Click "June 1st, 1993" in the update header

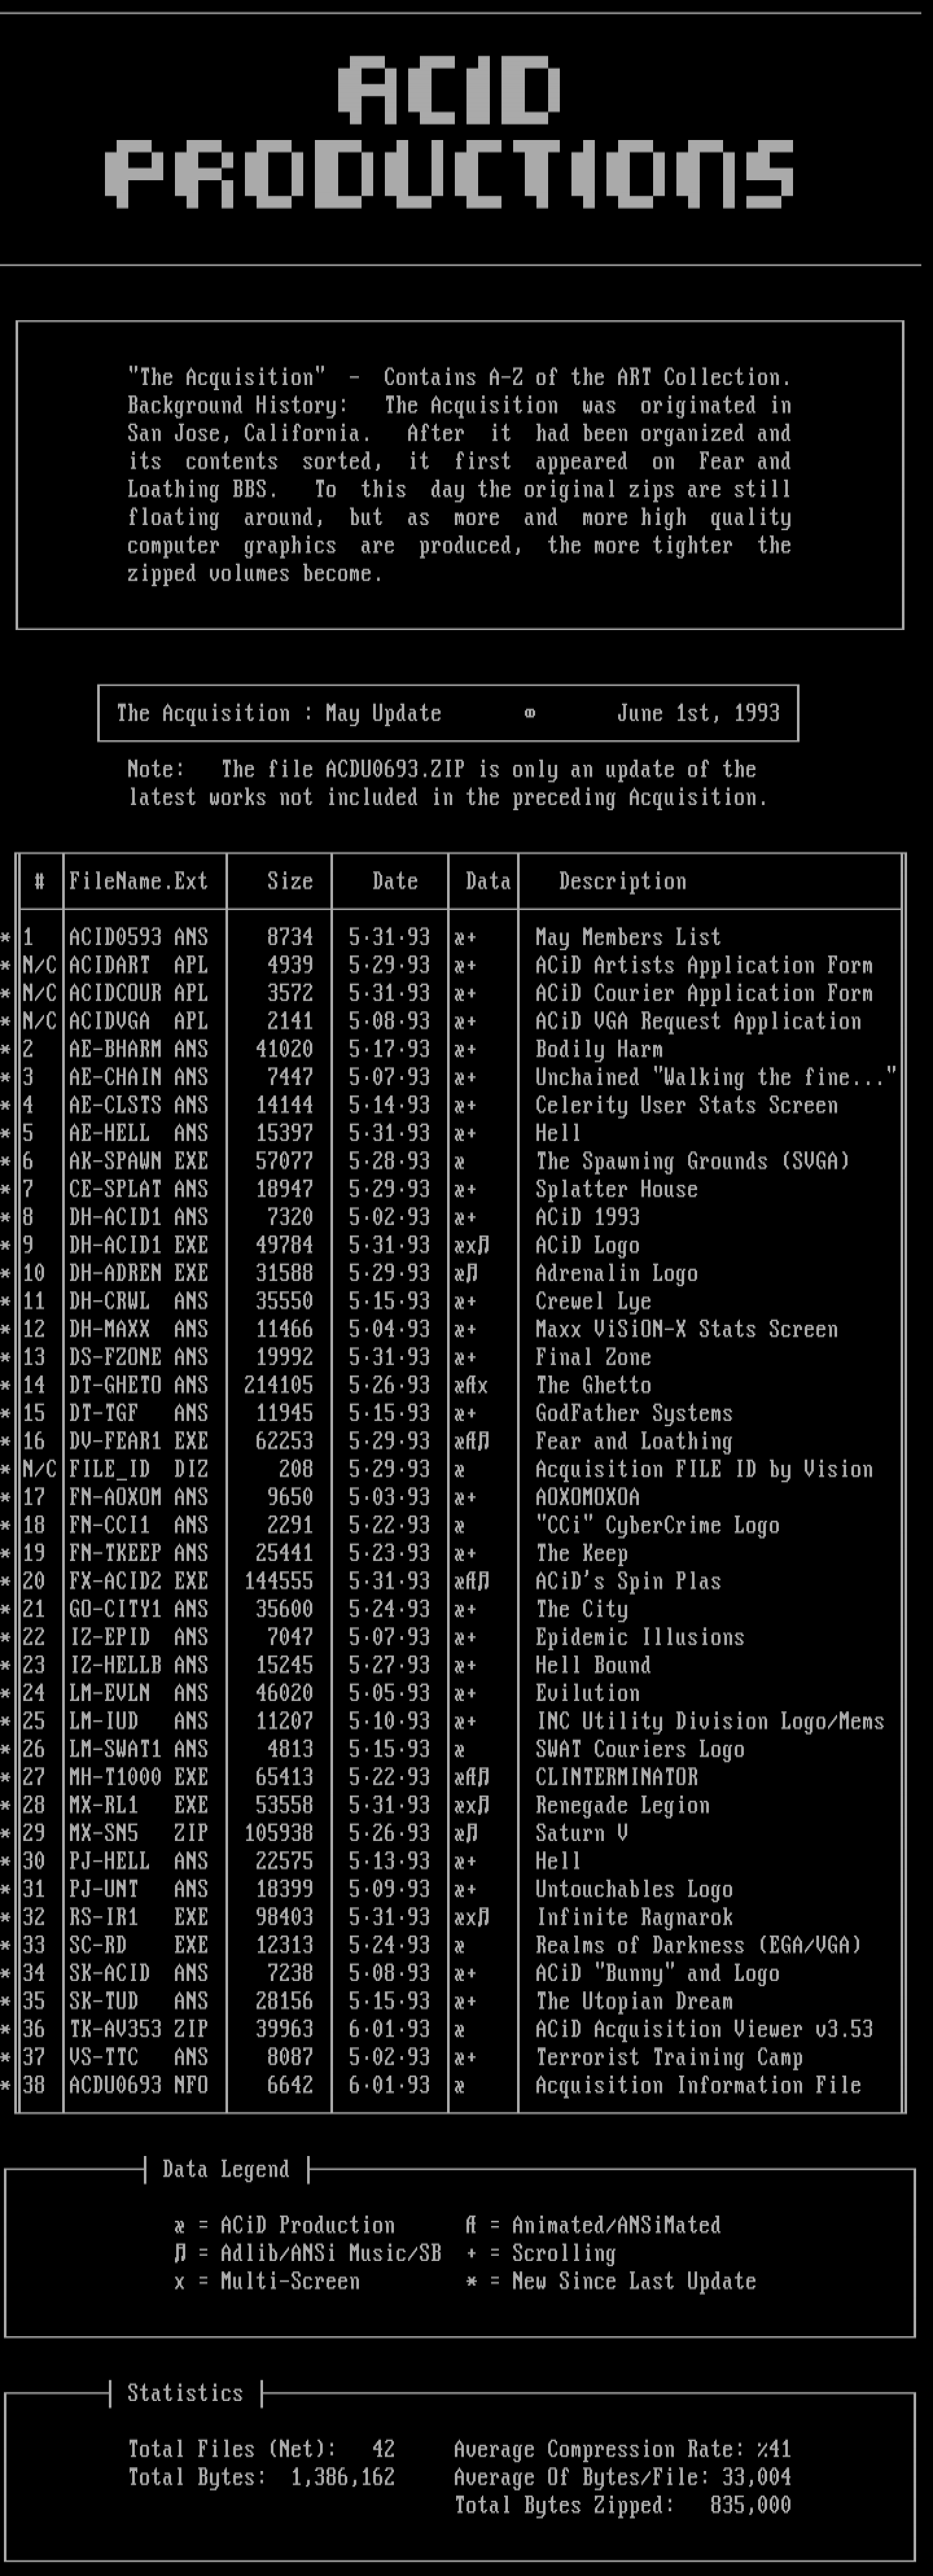point(698,713)
